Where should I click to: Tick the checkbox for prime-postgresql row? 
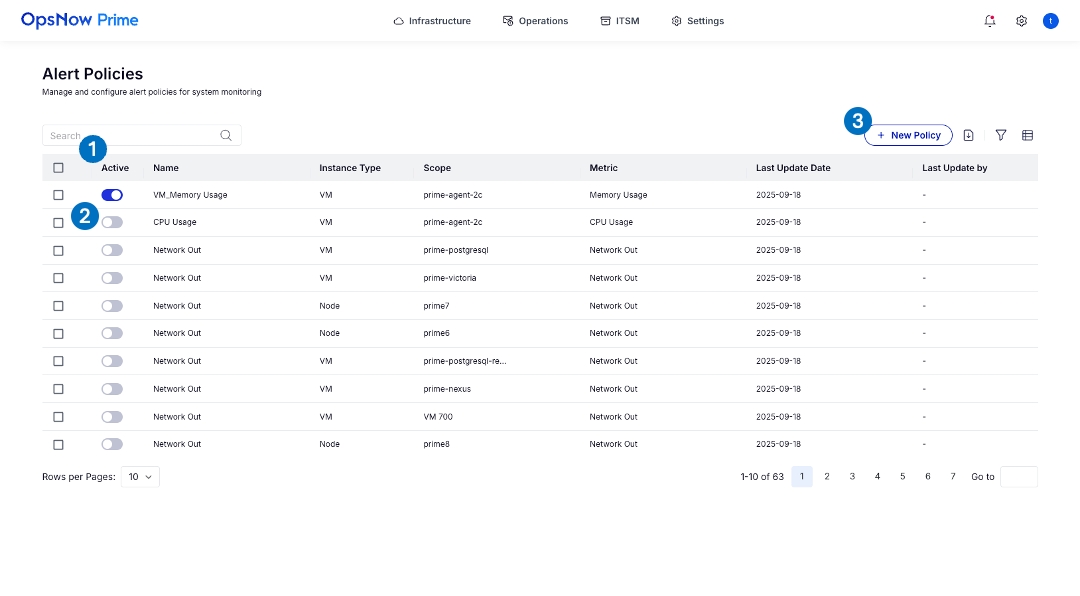58,250
